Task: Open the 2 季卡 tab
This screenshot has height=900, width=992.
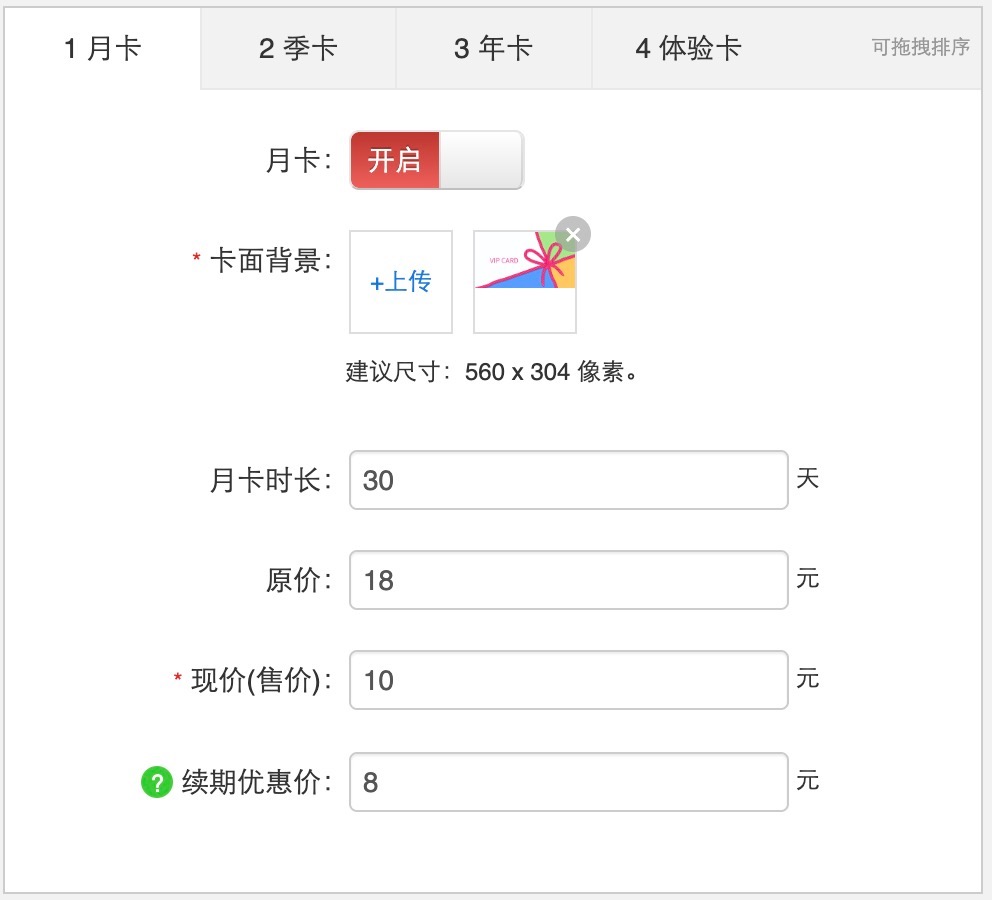Action: click(x=298, y=48)
